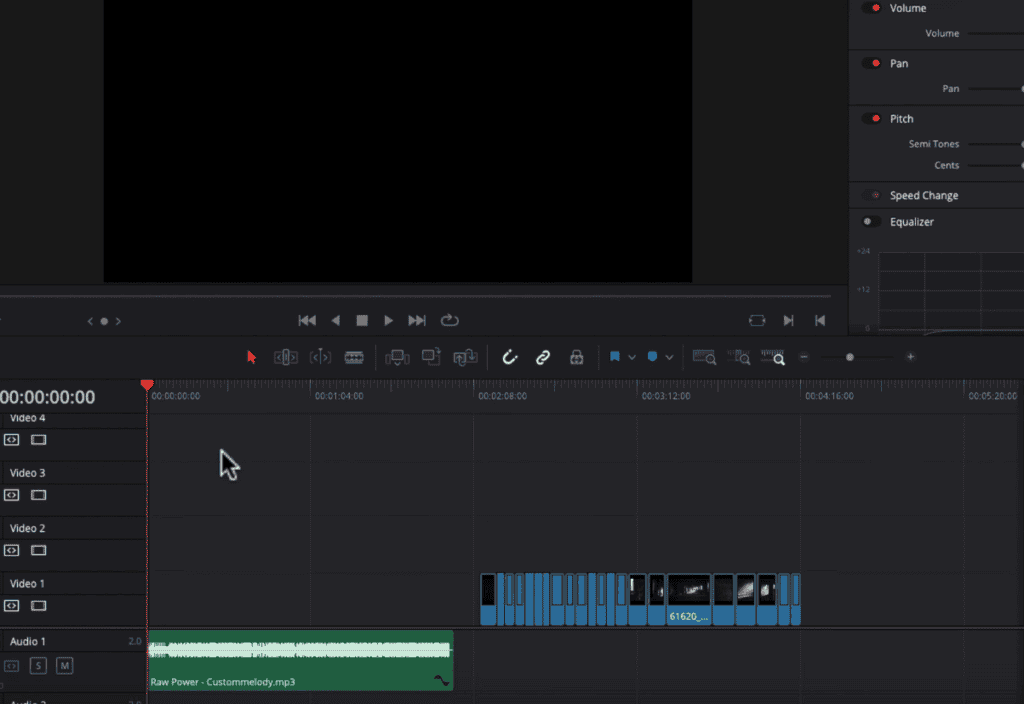The image size is (1024, 704).
Task: Toggle auto select on Video 3 track
Action: pyautogui.click(x=12, y=495)
